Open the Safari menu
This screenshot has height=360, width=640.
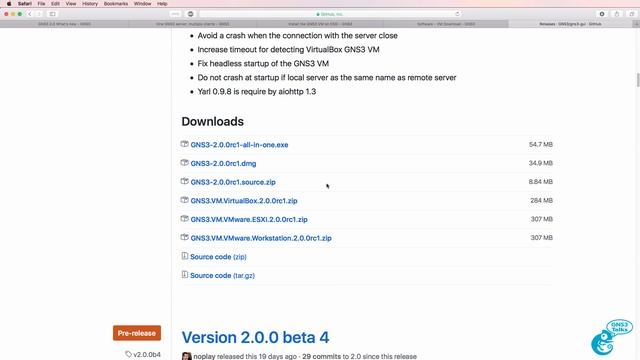click(x=24, y=4)
